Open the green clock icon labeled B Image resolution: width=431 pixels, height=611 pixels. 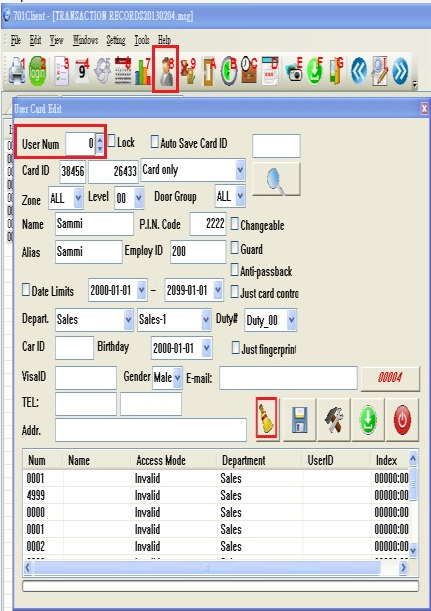click(229, 71)
